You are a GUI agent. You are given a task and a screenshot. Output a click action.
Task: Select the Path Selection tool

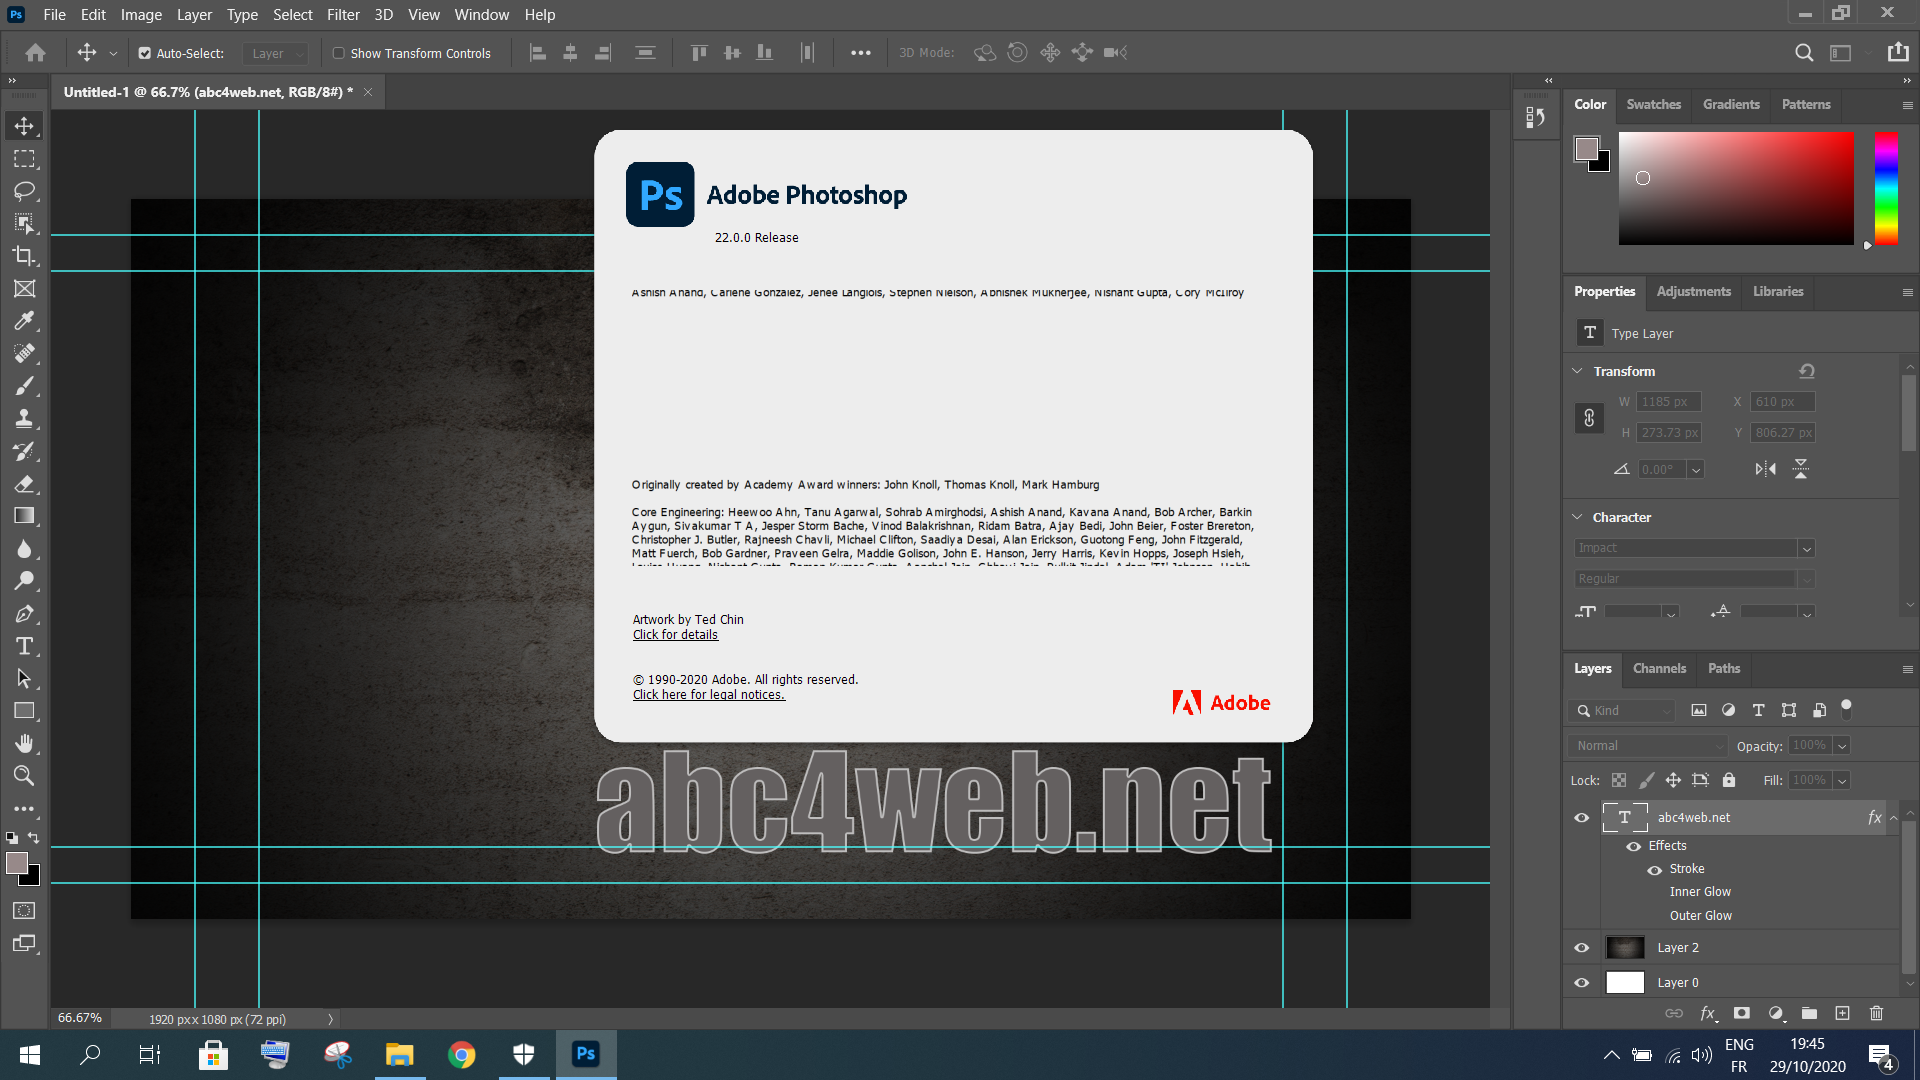(24, 679)
